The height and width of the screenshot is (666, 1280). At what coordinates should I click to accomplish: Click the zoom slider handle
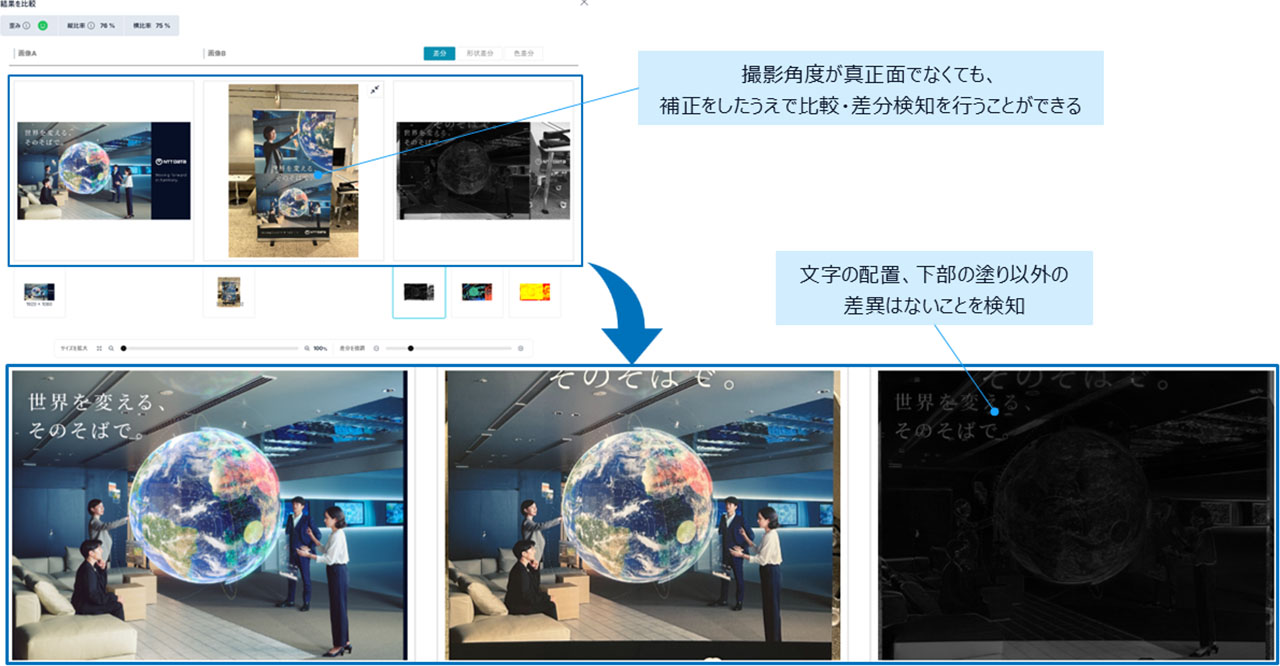[x=123, y=348]
